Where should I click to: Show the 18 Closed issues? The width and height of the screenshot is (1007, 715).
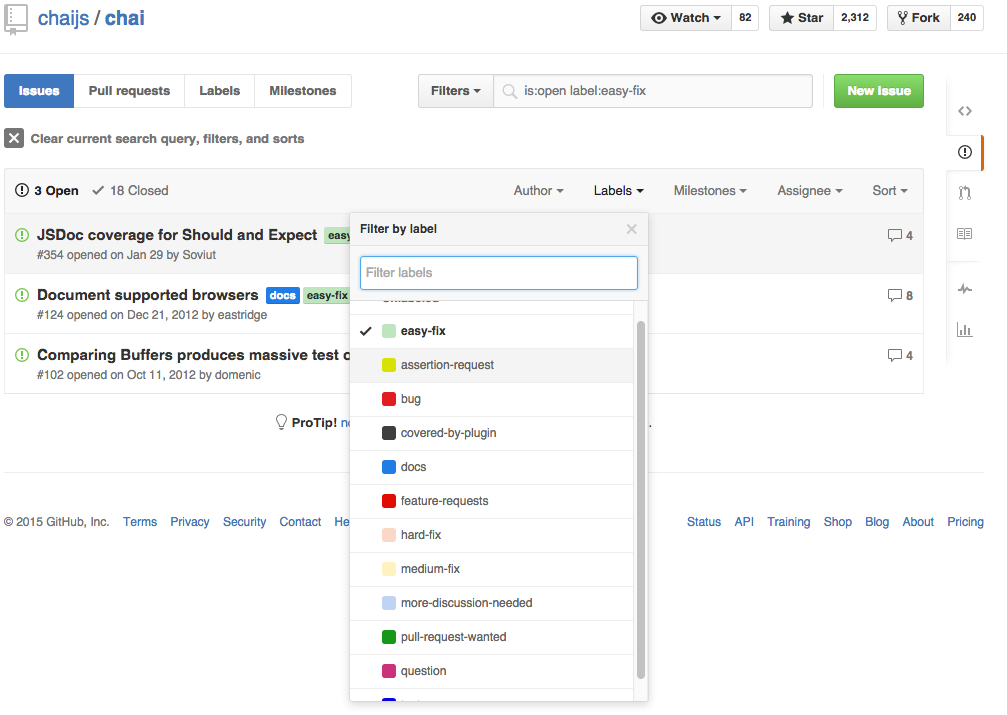coord(130,191)
